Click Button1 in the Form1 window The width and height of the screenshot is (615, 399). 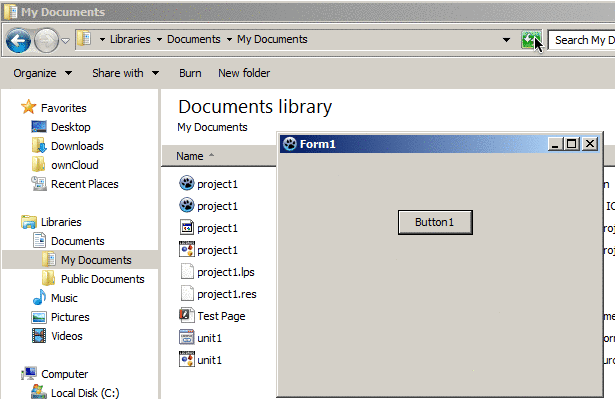click(435, 222)
